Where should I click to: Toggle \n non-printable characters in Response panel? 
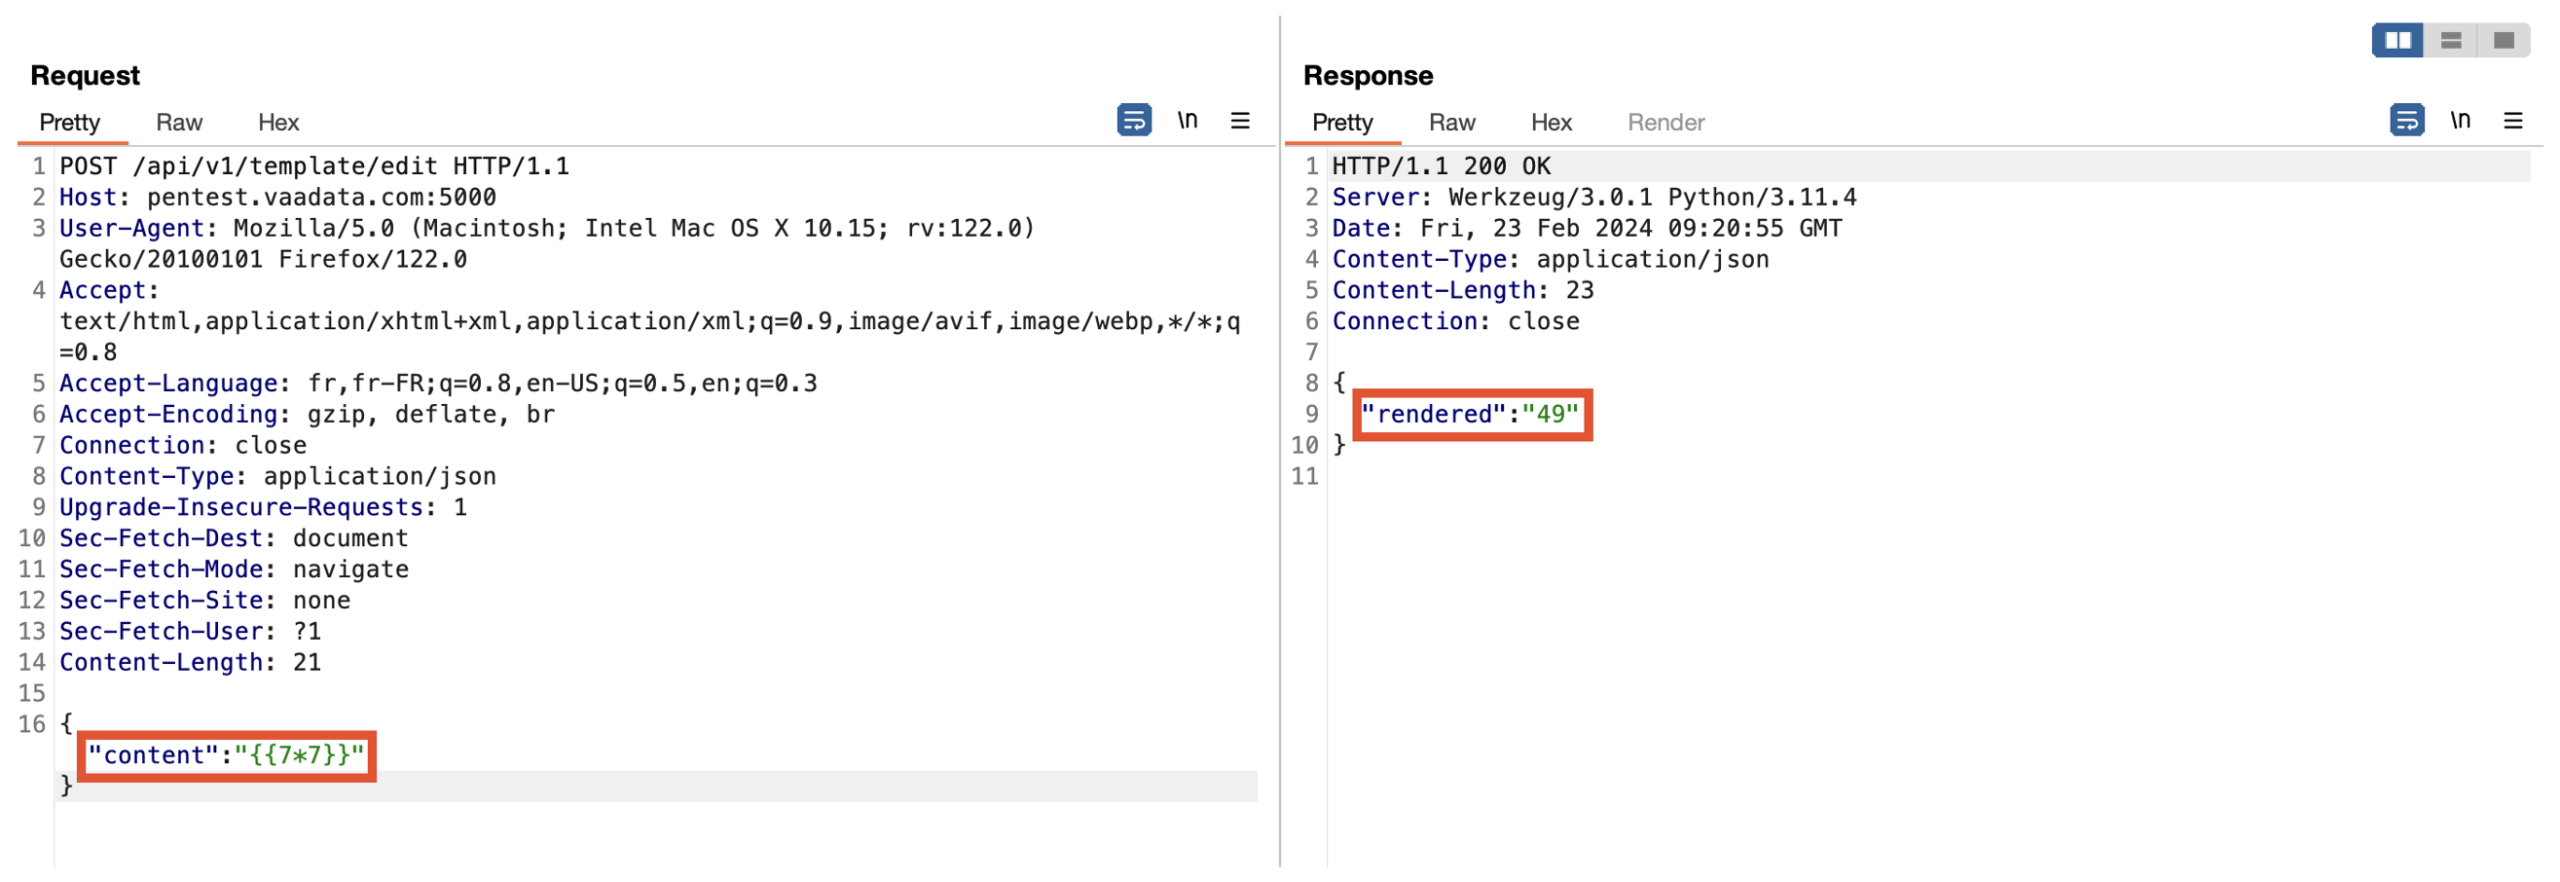2458,120
